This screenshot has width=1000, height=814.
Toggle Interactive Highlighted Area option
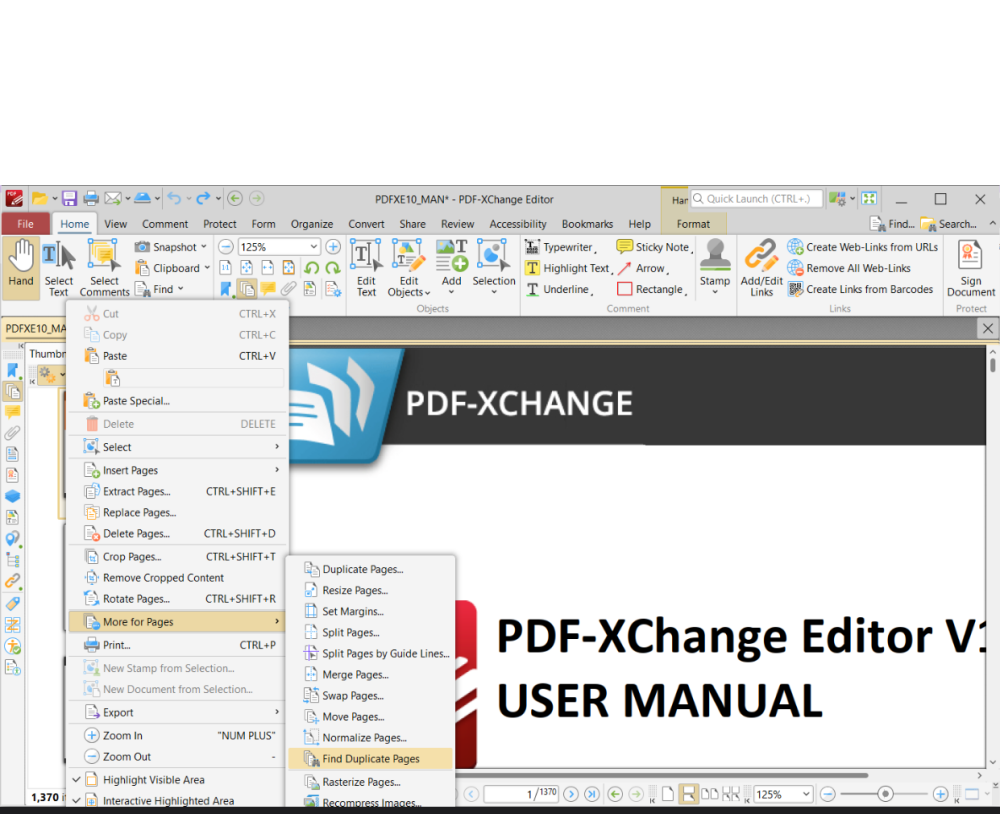click(x=176, y=801)
